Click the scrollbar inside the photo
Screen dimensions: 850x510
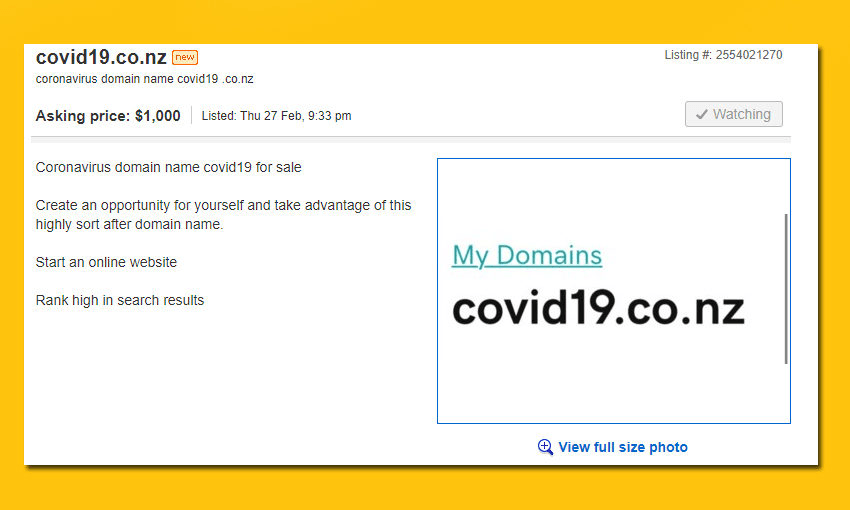(x=787, y=290)
